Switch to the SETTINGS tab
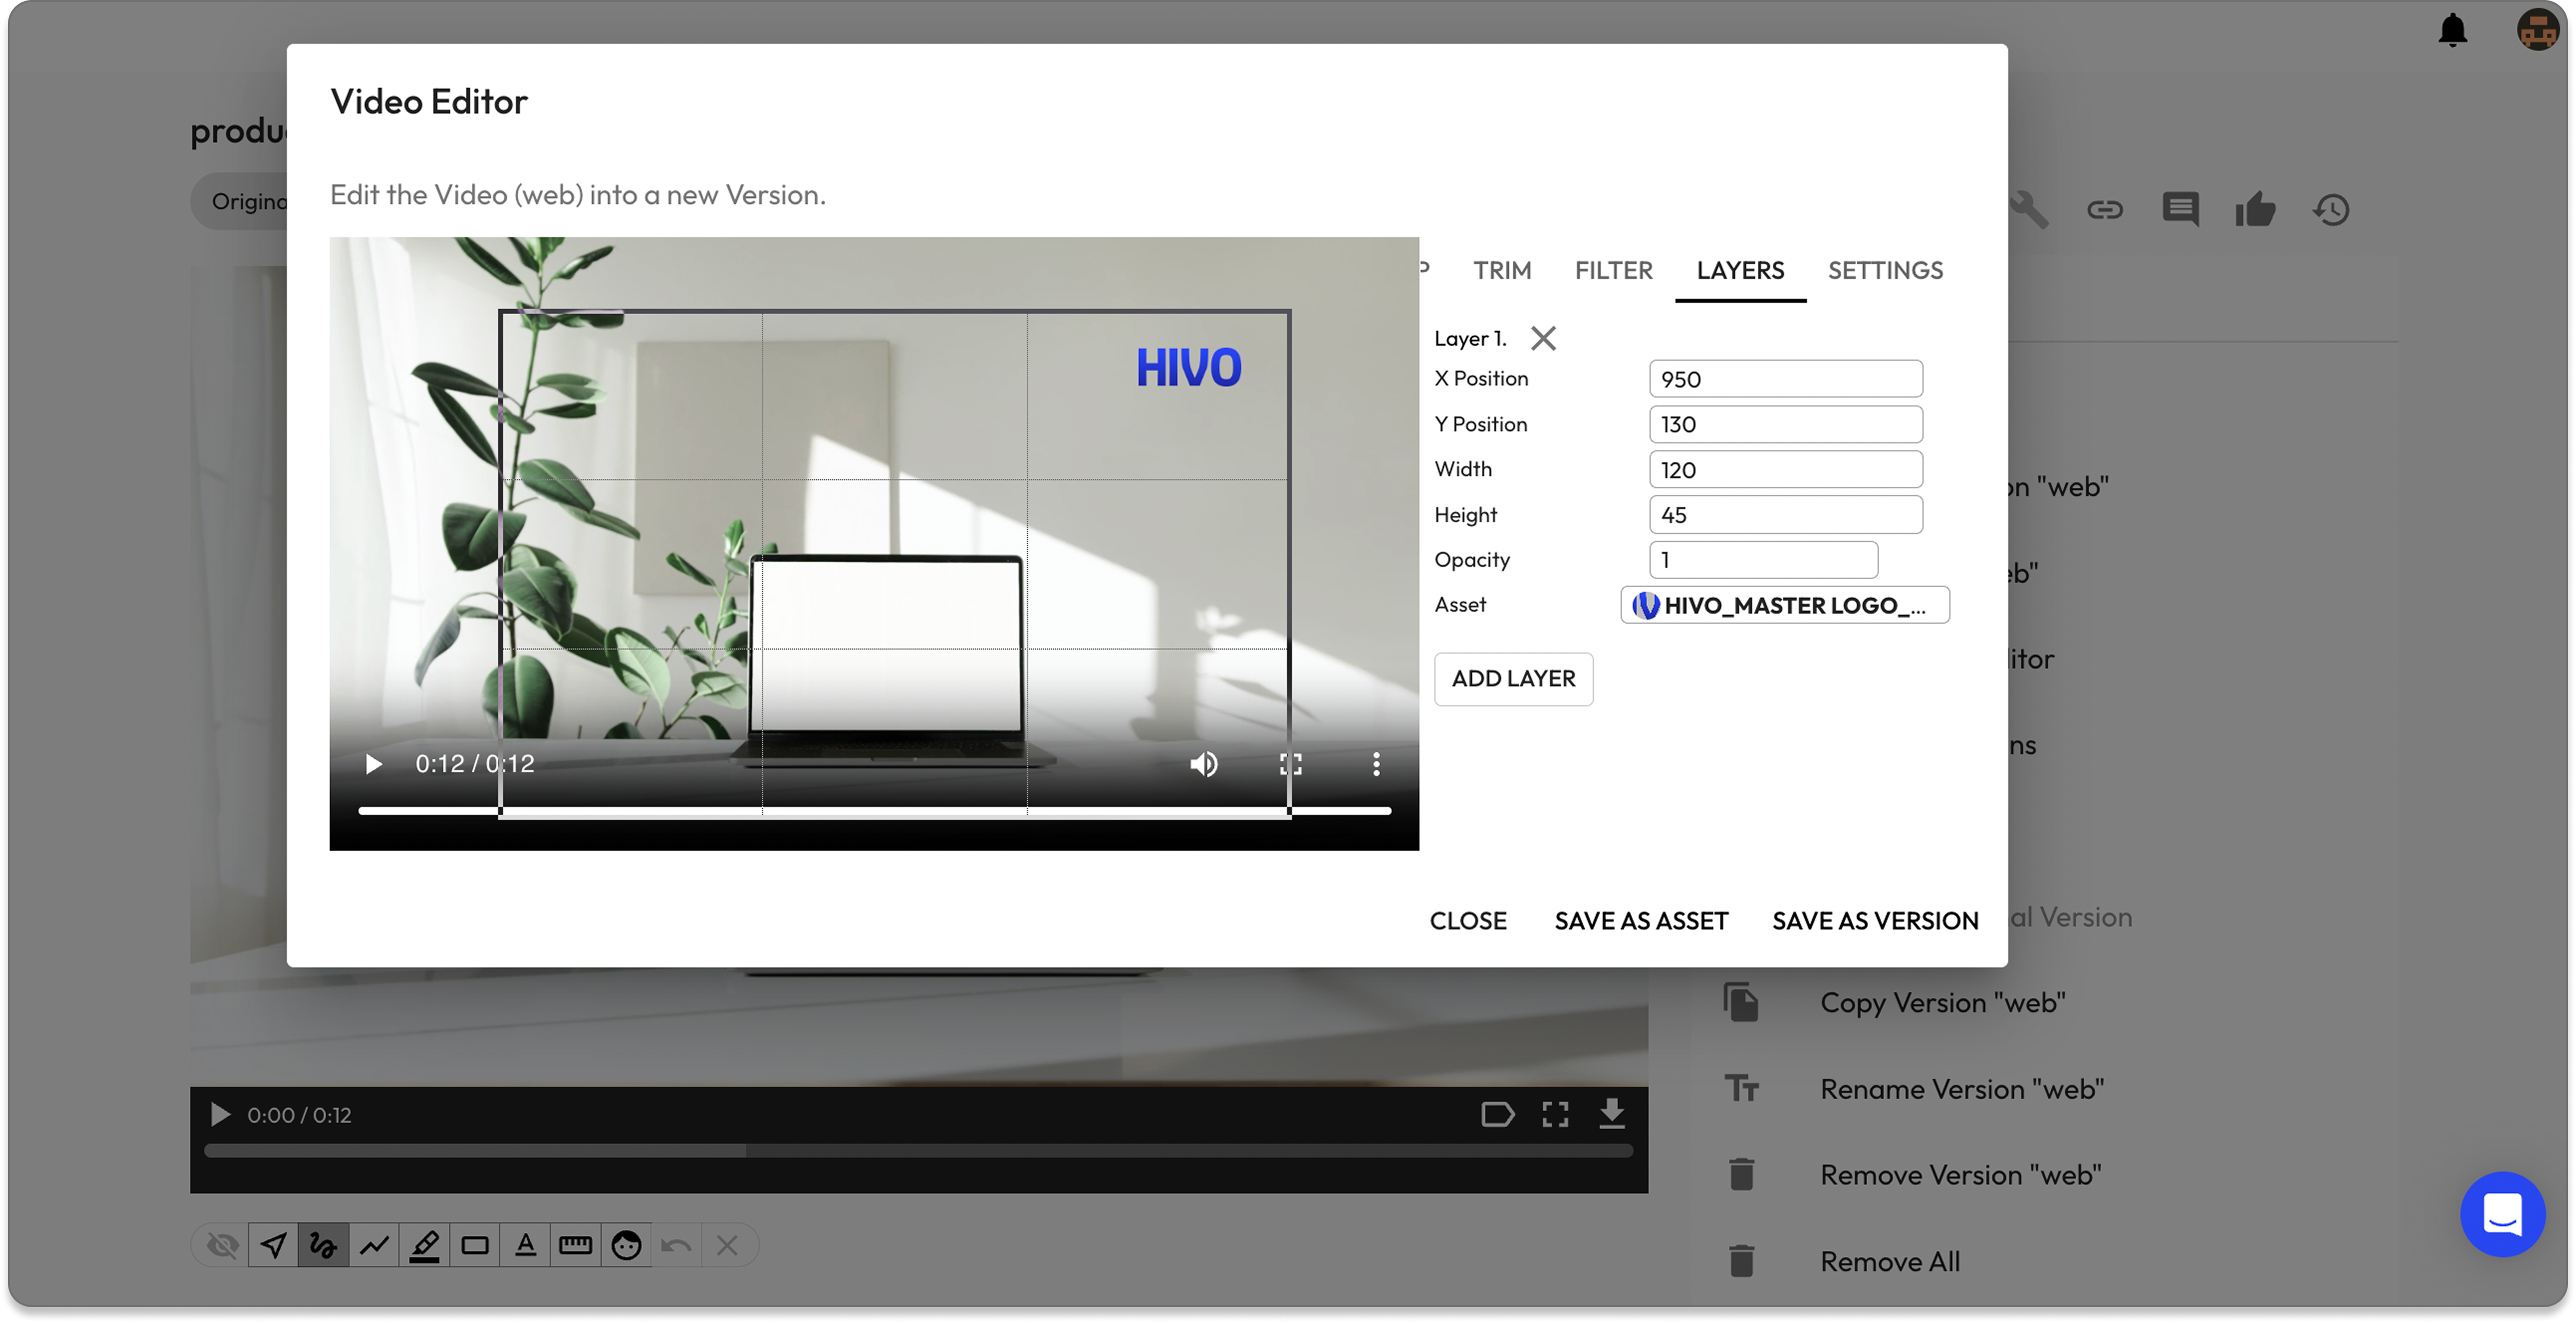This screenshot has width=2576, height=1323. pyautogui.click(x=1885, y=271)
